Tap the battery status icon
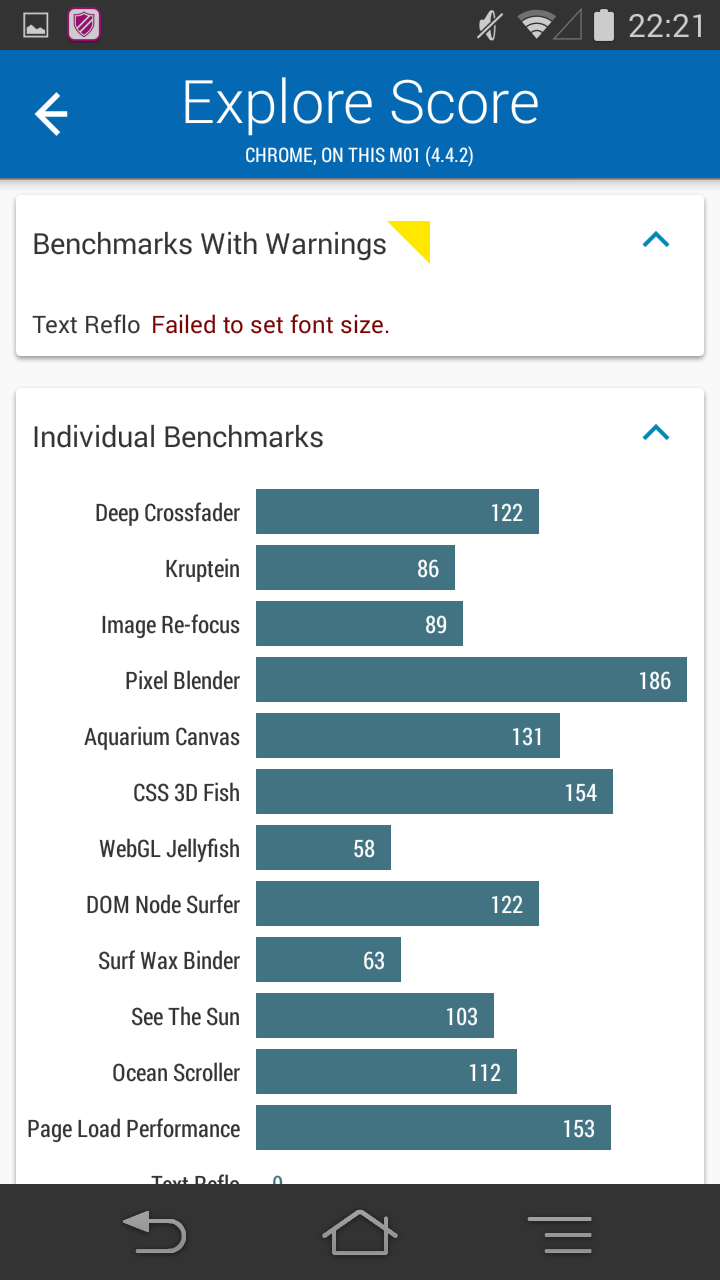The image size is (720, 1280). tap(603, 25)
